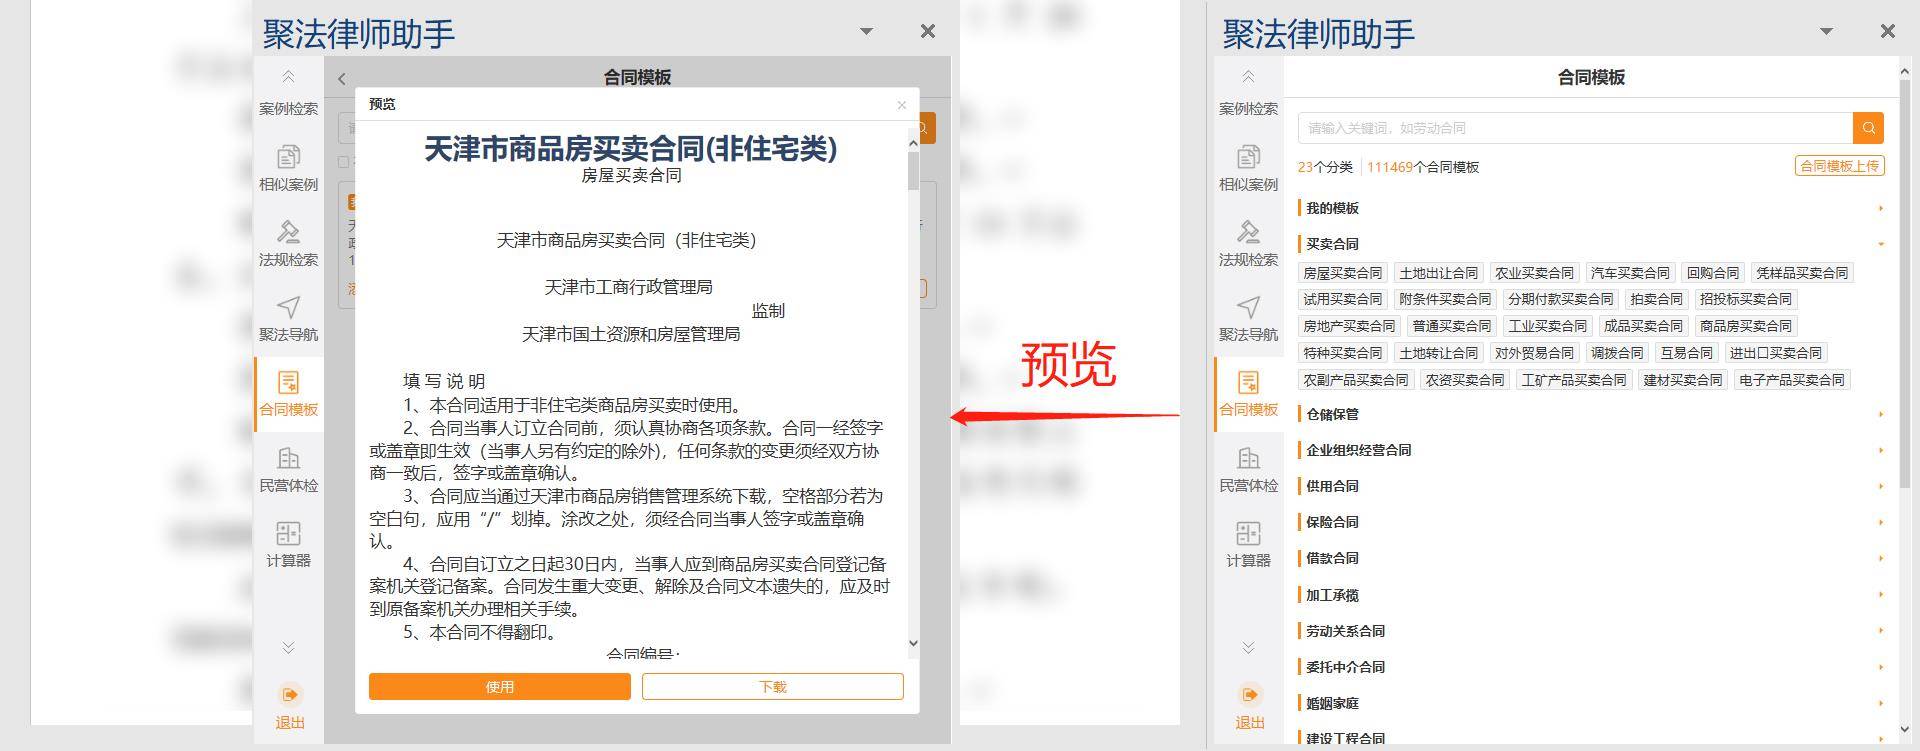Select the 拍卖合同 tag

tap(1656, 299)
